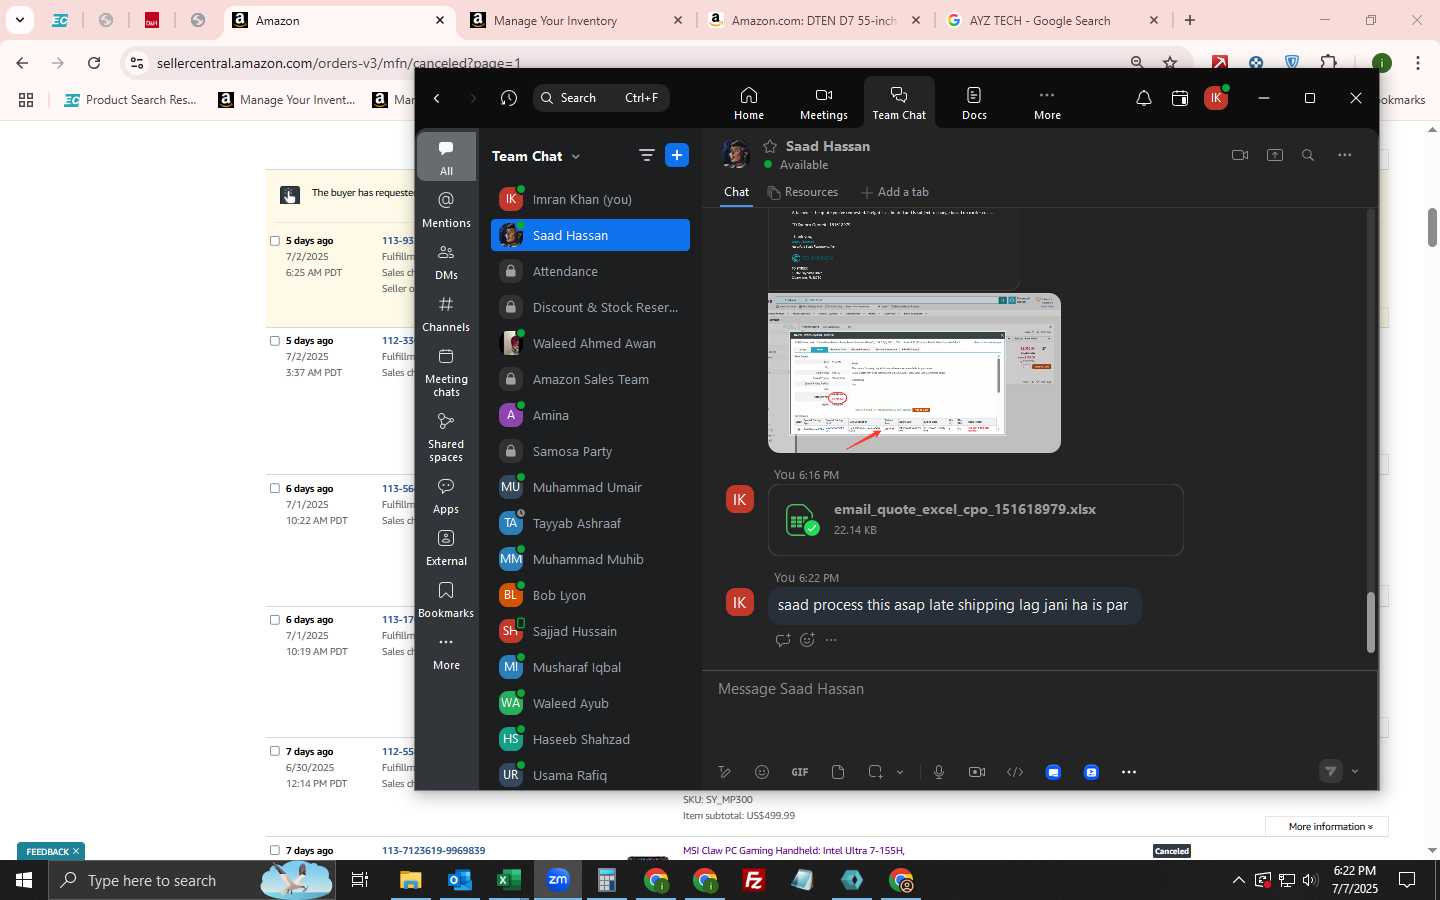This screenshot has width=1440, height=900.
Task: Add emoji reaction to last message
Action: pyautogui.click(x=807, y=640)
